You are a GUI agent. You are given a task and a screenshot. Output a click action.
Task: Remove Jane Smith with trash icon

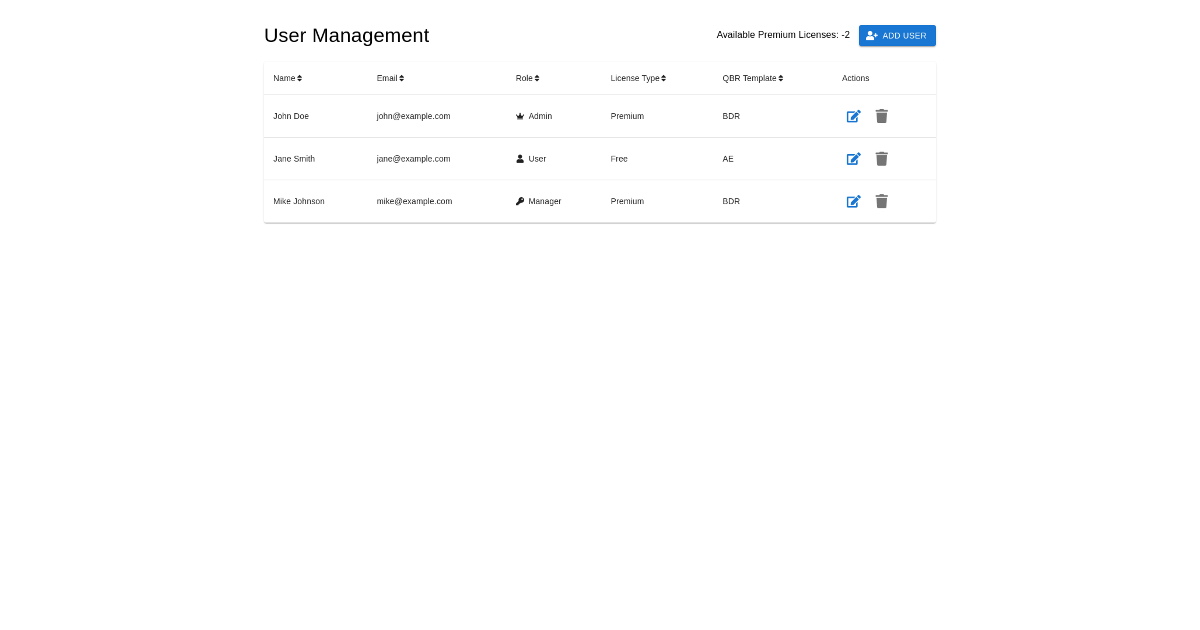(881, 159)
